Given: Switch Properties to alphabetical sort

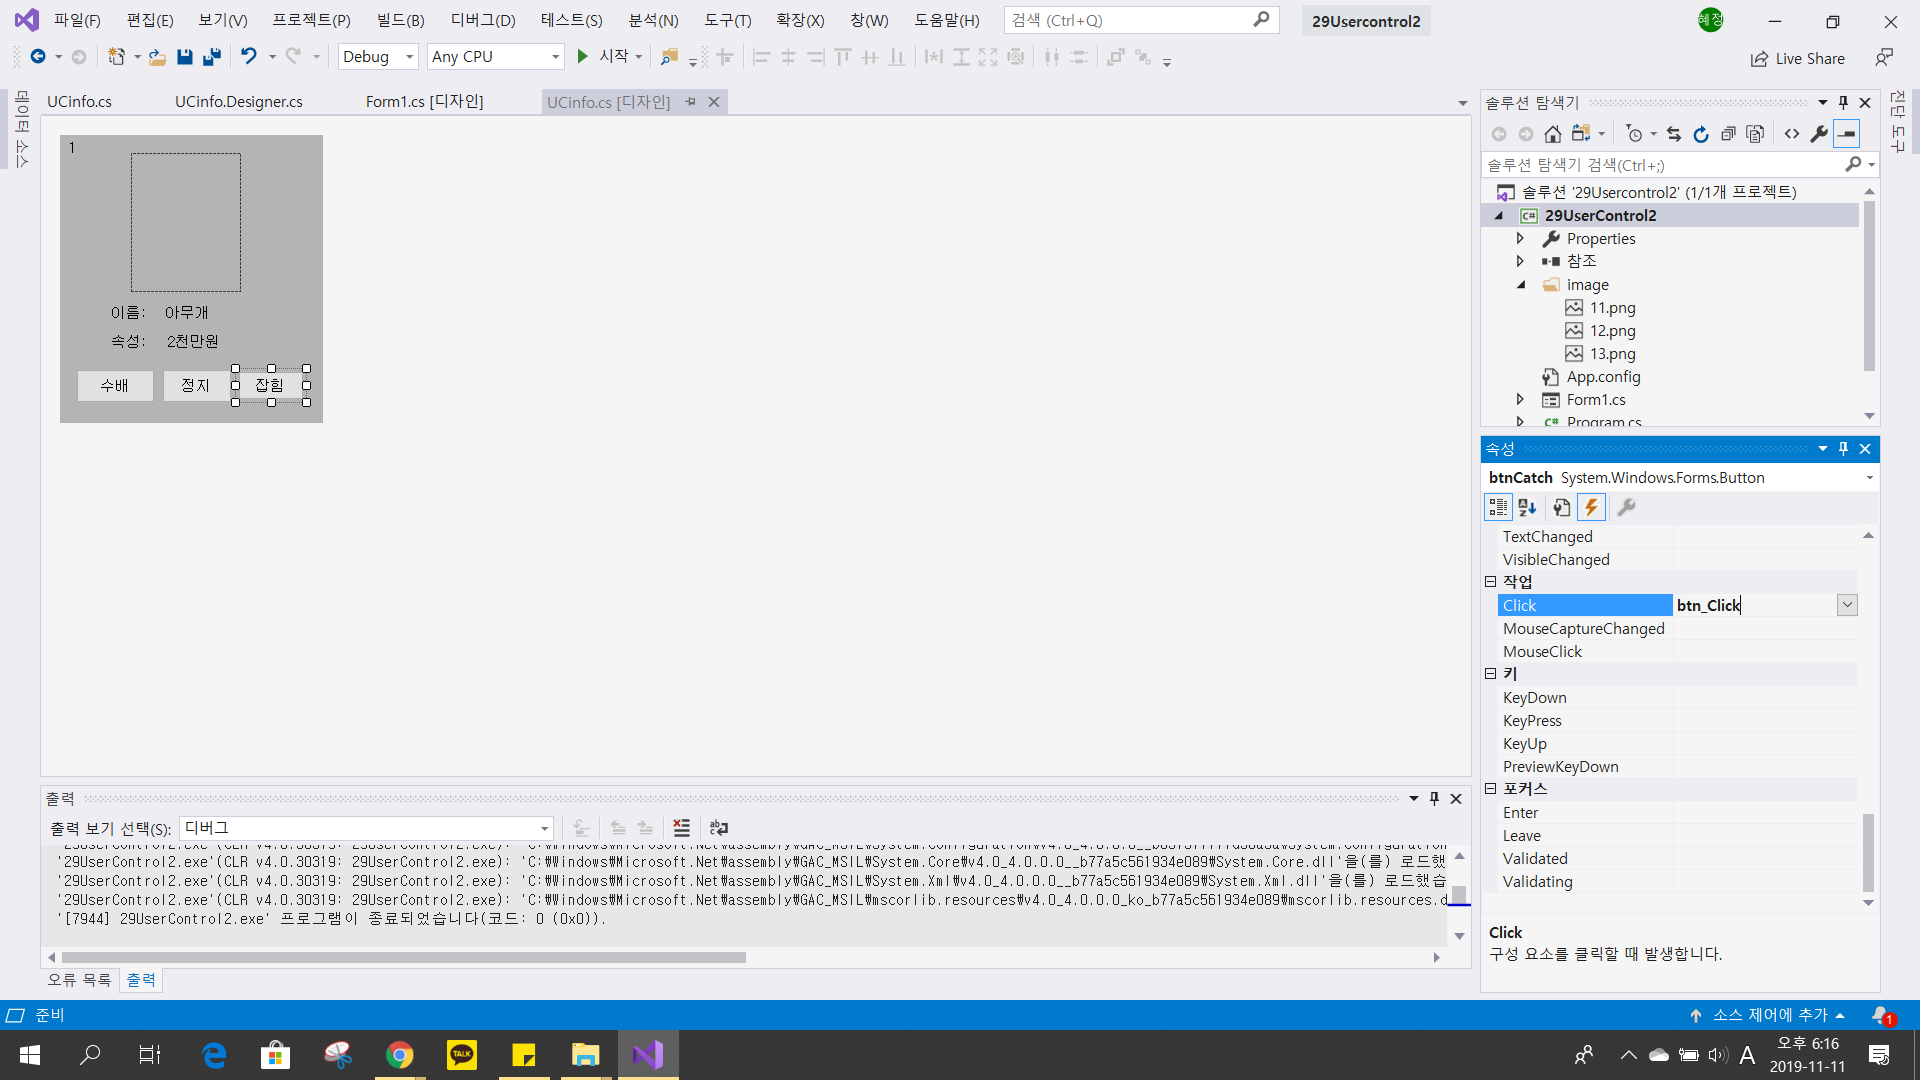Looking at the screenshot, I should tap(1527, 508).
